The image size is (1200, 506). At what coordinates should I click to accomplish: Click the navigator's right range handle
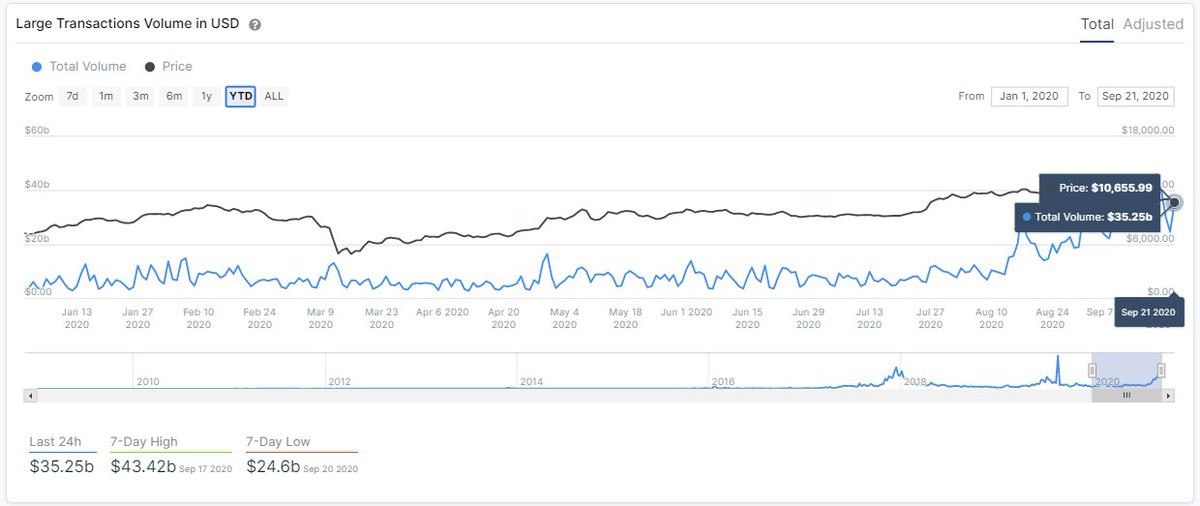(x=1161, y=371)
